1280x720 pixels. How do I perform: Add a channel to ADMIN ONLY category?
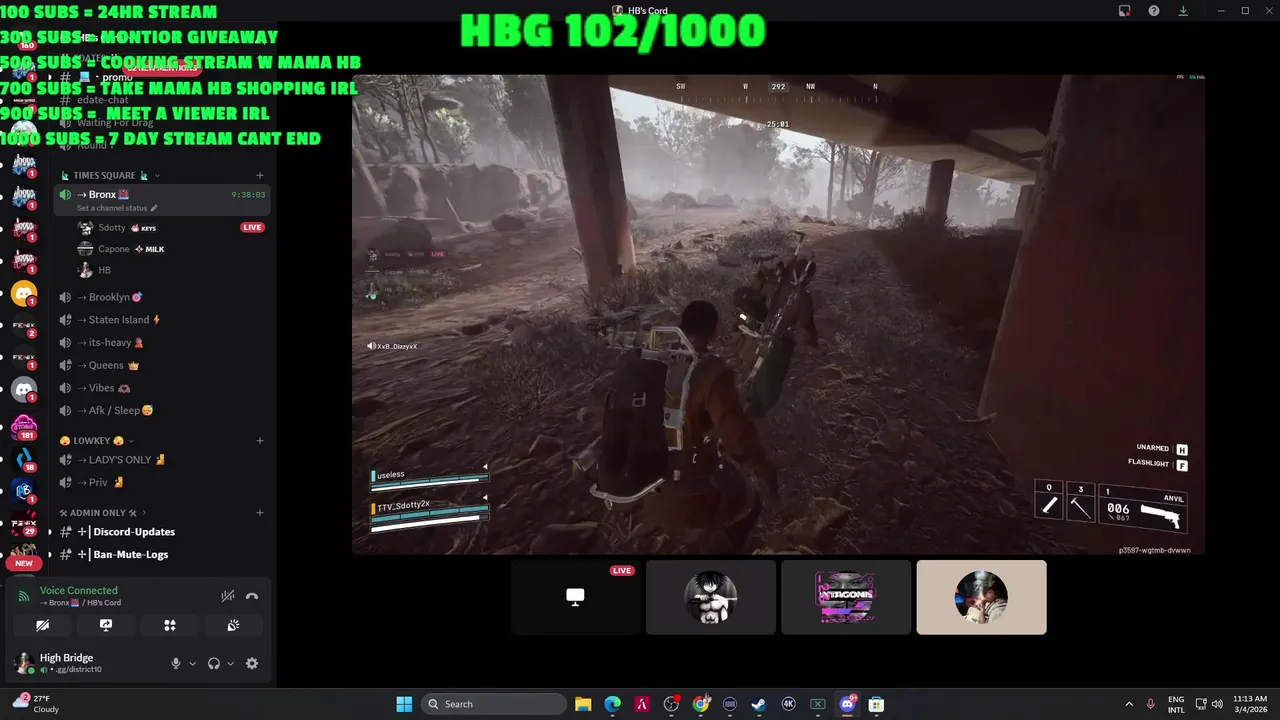pos(260,513)
